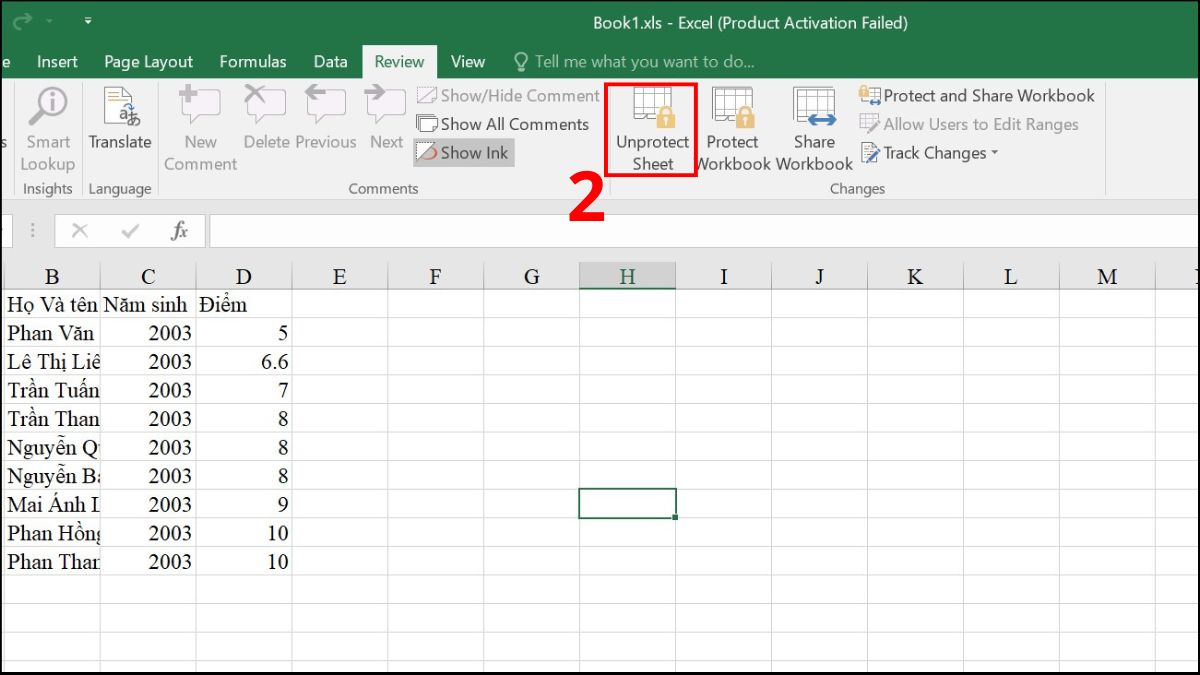
Task: Switch to the Formulas tab
Action: click(253, 61)
